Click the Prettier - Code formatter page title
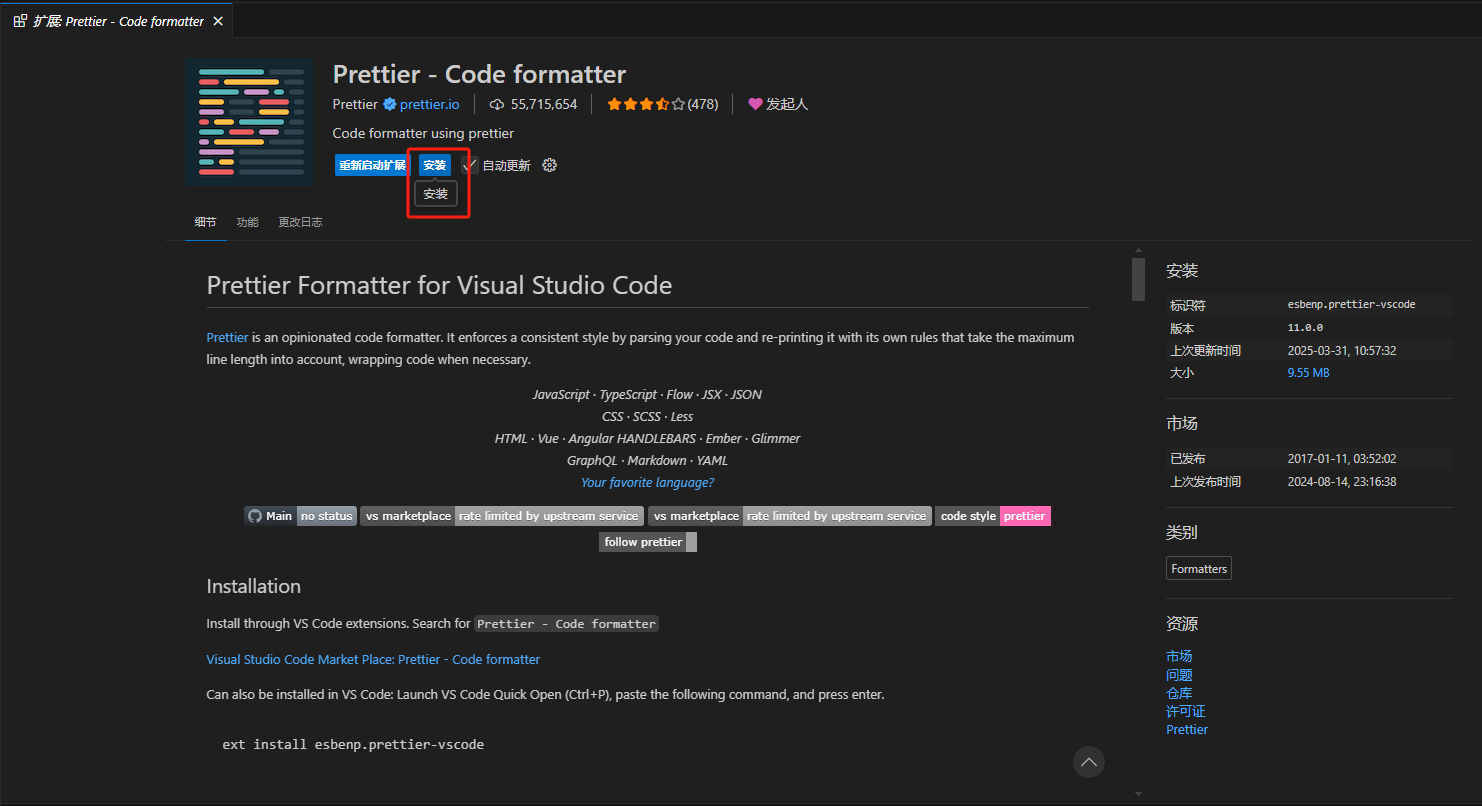1482x806 pixels. (479, 74)
